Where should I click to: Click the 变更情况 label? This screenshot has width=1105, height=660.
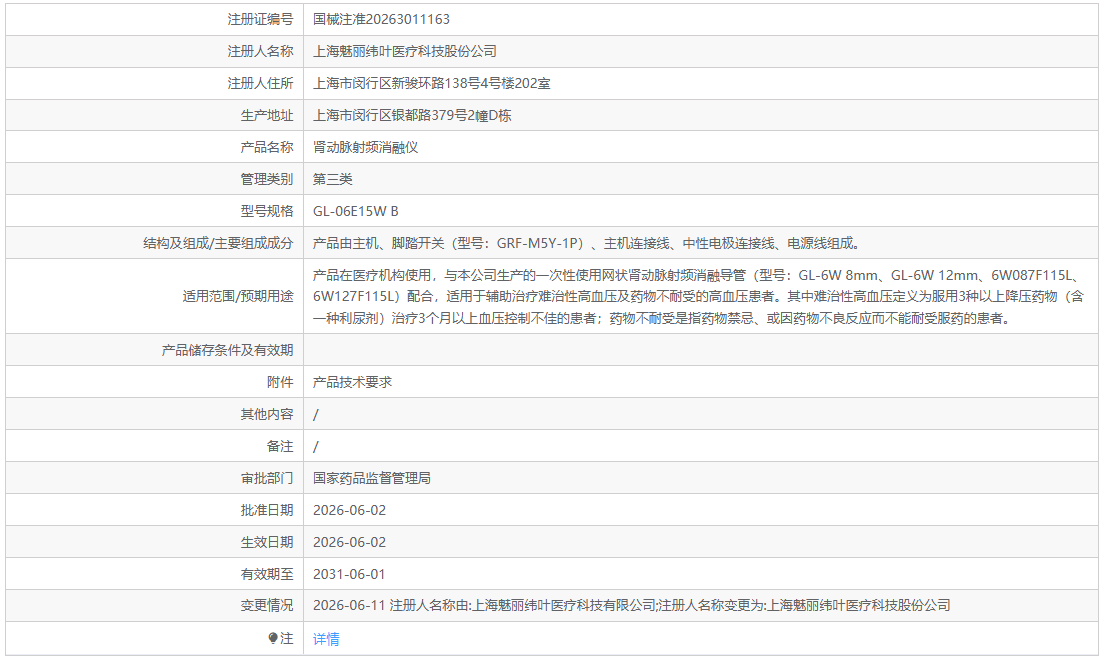[x=266, y=605]
